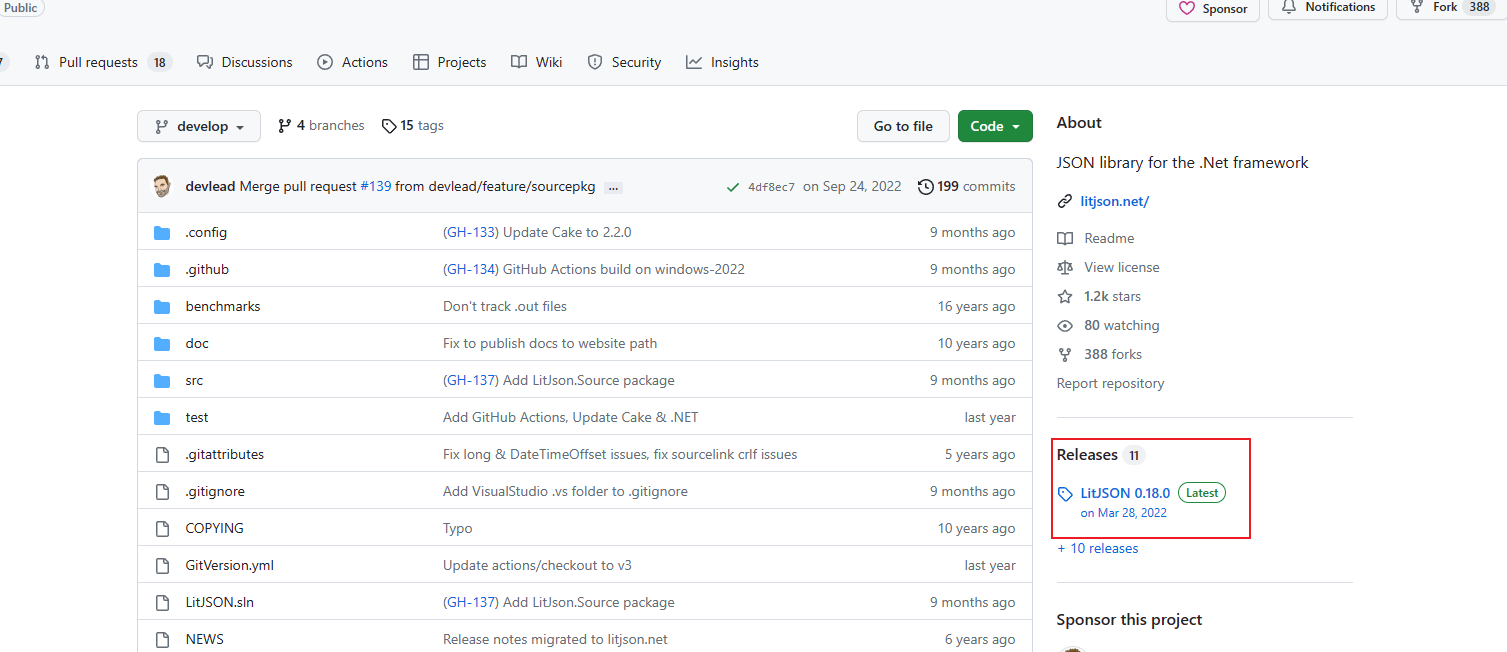
Task: Click the green check build status icon
Action: (x=733, y=187)
